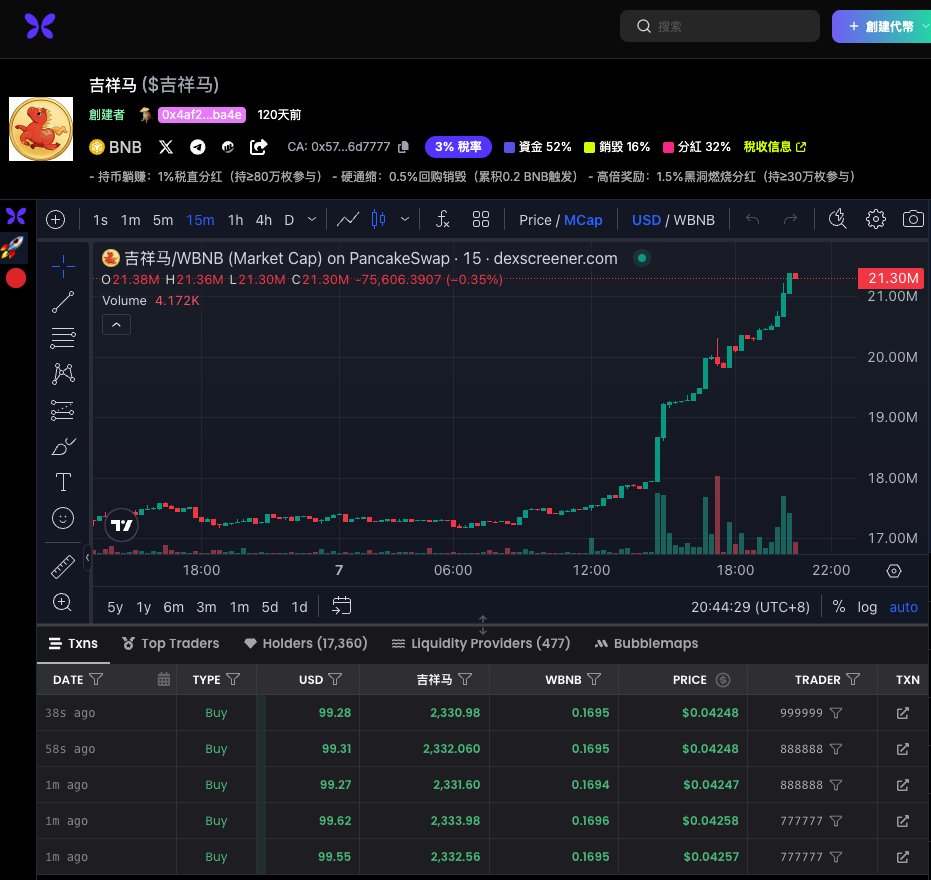Screen dimensions: 931x880
Task: Click the 創建代幣 create token button
Action: click(881, 26)
